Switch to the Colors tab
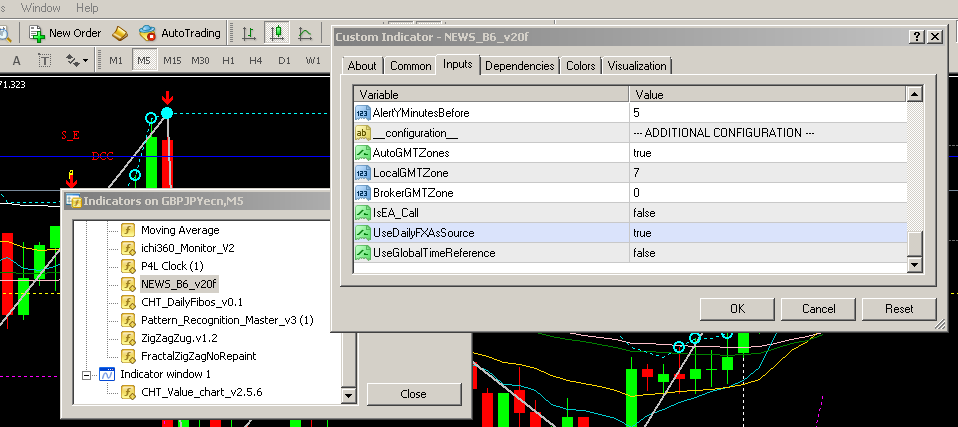Image resolution: width=958 pixels, height=427 pixels. pos(580,66)
